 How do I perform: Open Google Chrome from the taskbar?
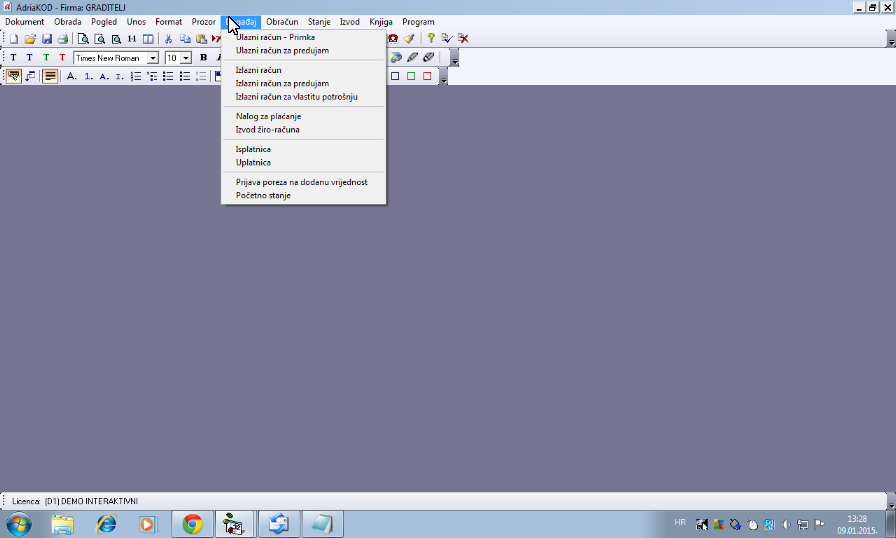(193, 524)
